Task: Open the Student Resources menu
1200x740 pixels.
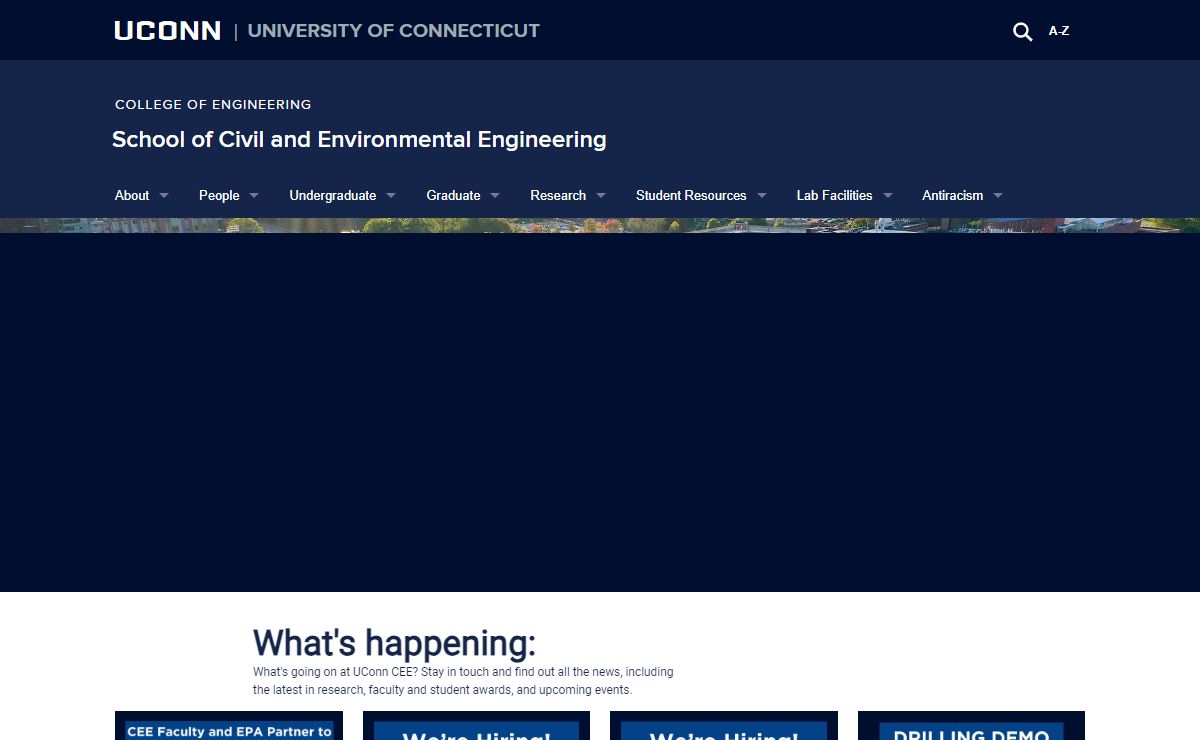Action: (x=691, y=195)
